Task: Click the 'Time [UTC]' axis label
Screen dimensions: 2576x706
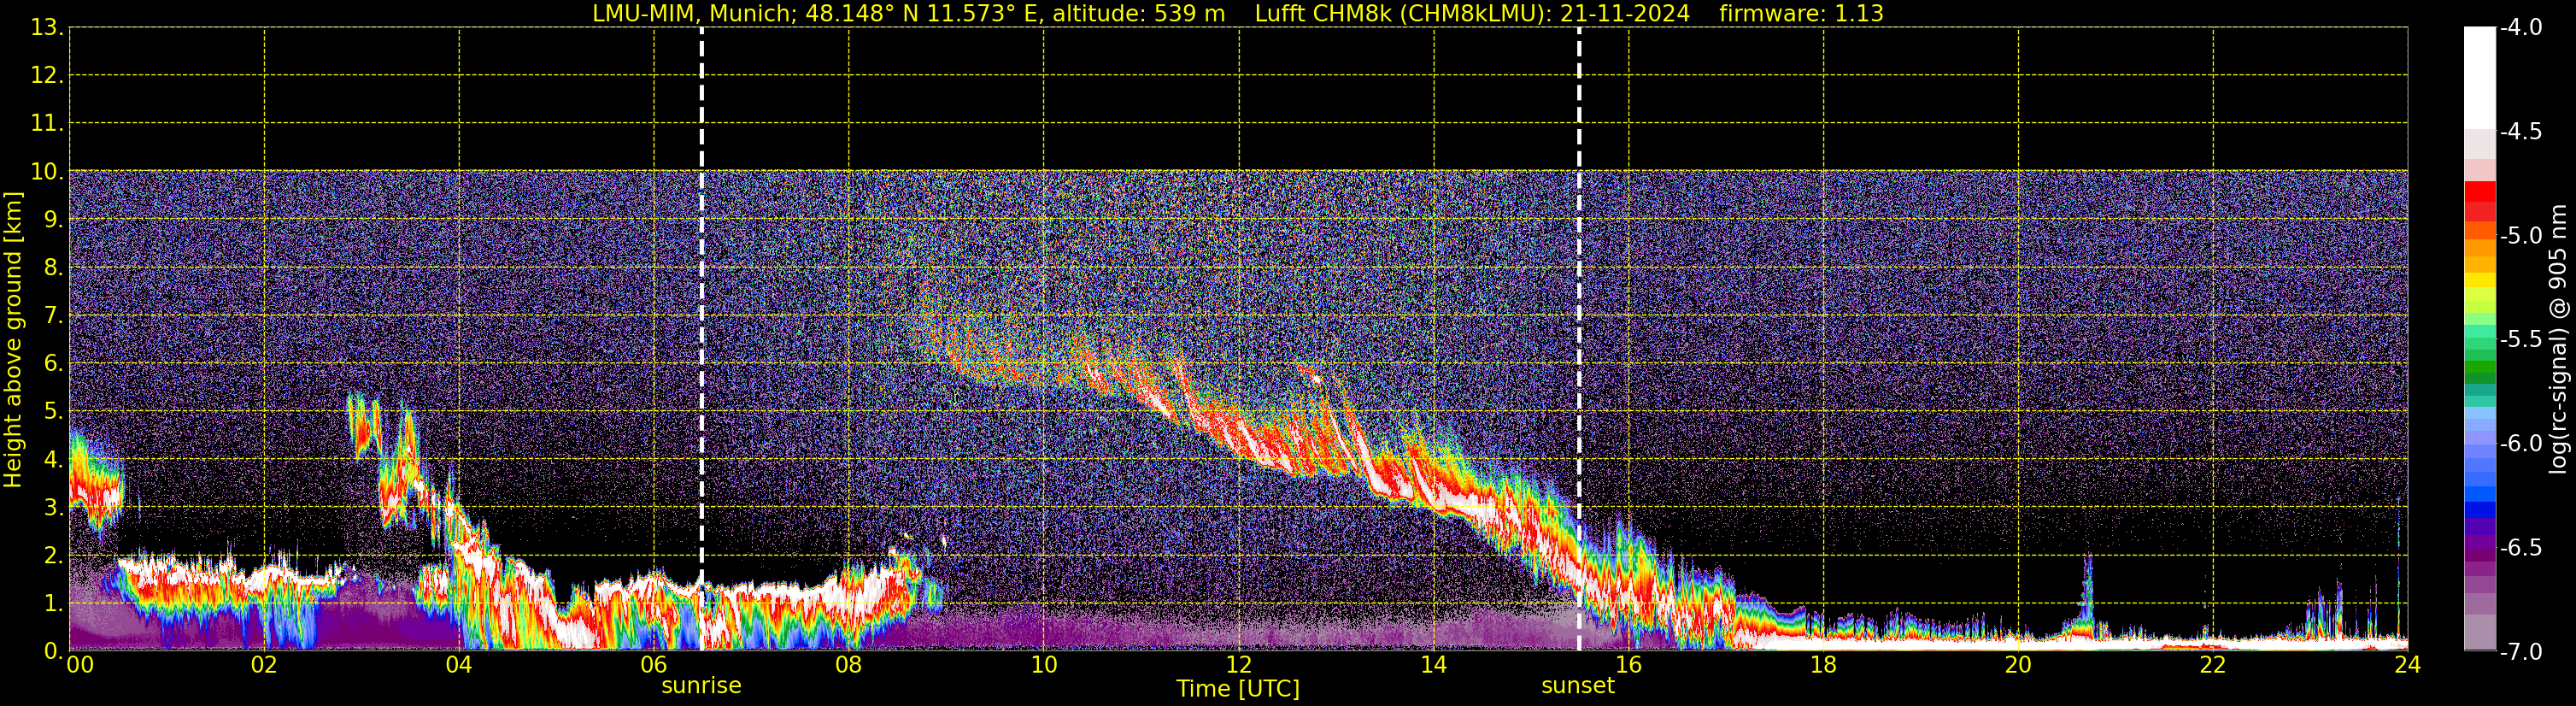Action: 1238,689
